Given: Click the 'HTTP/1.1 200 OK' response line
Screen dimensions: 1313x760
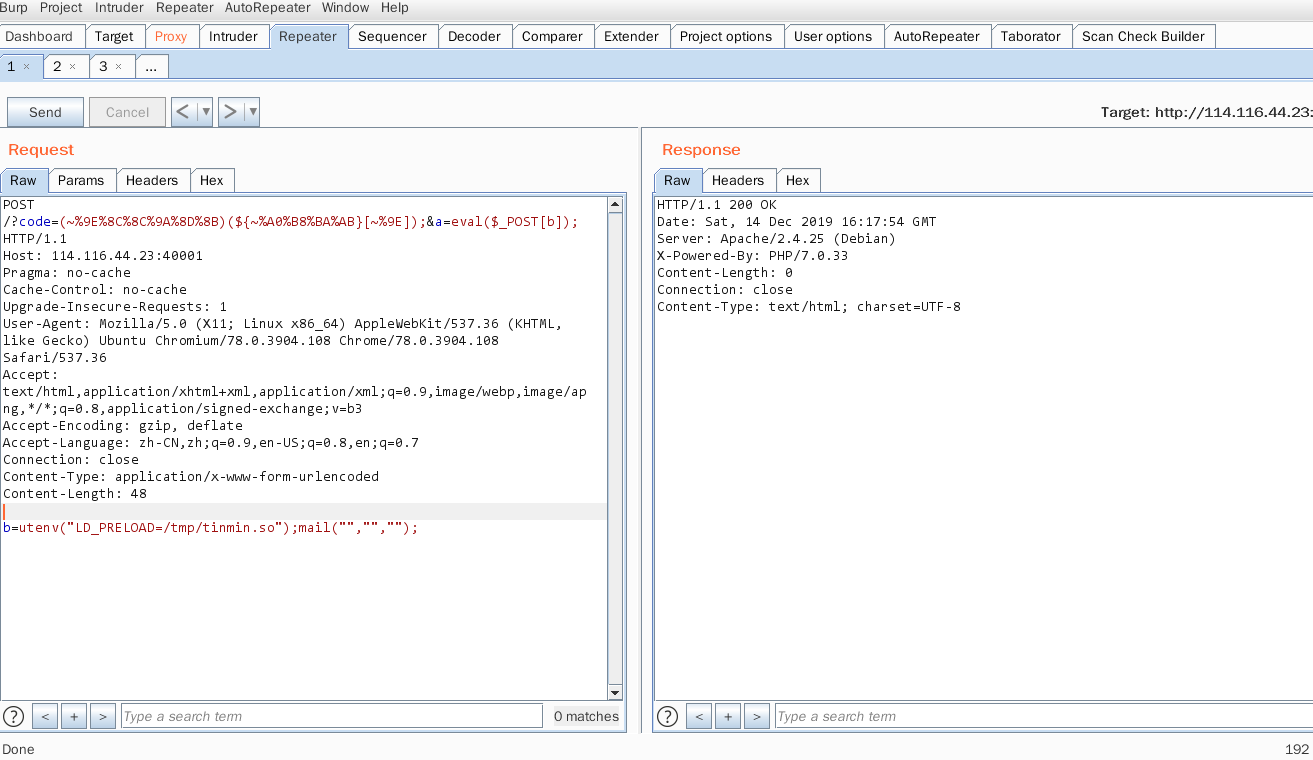Looking at the screenshot, I should [x=717, y=205].
